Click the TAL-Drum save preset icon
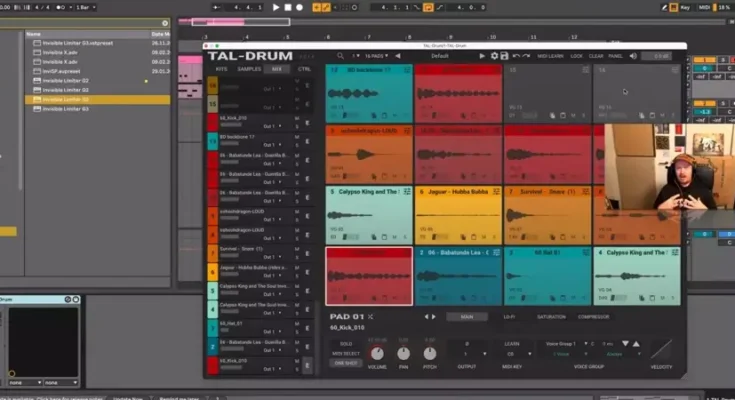This screenshot has height=400, width=735. click(504, 56)
